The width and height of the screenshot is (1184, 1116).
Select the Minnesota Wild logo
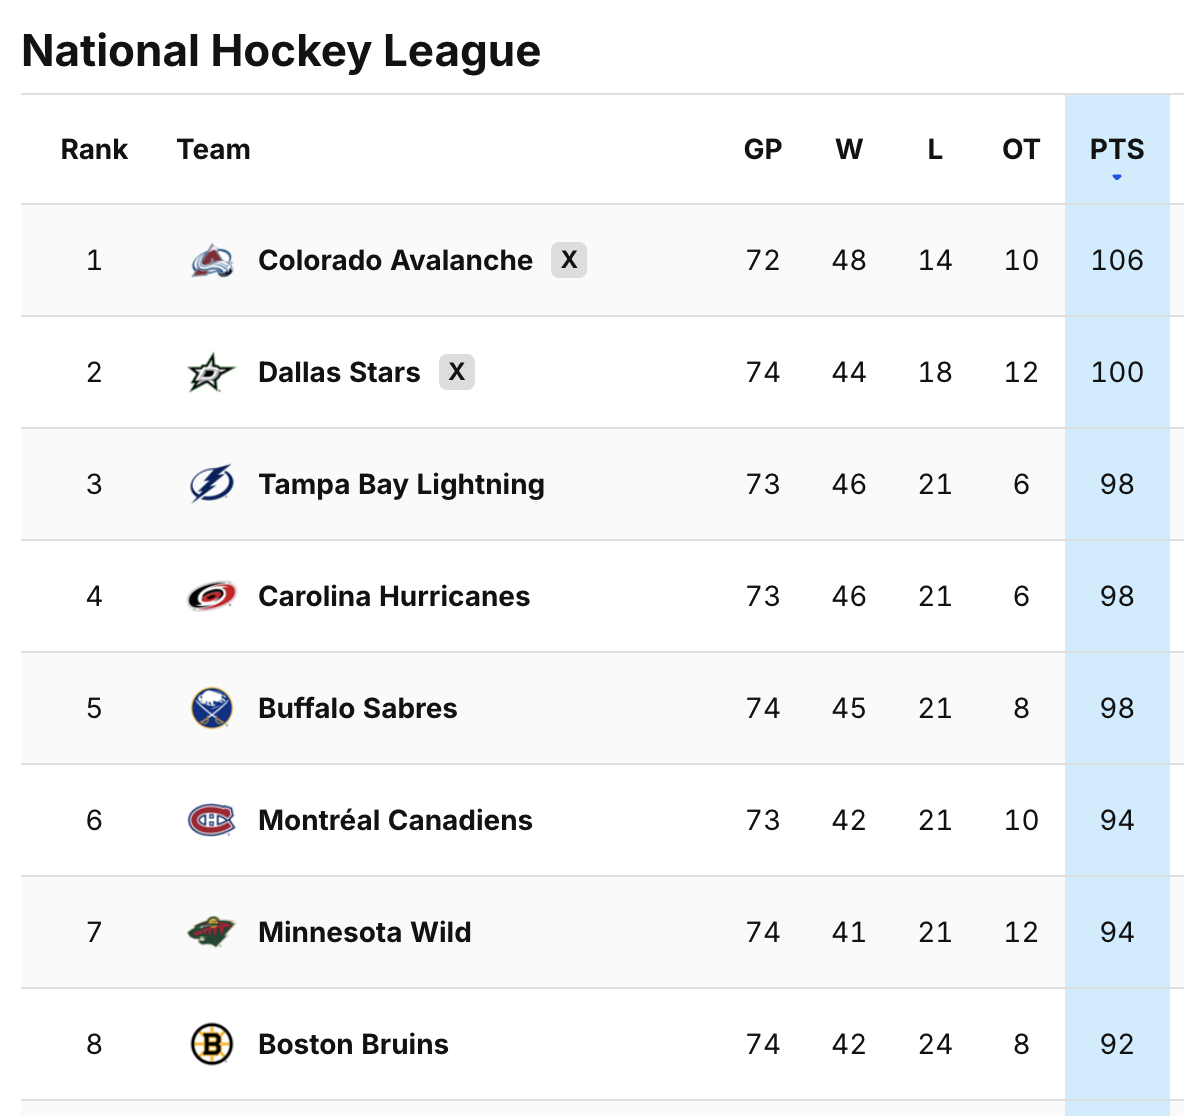point(212,933)
